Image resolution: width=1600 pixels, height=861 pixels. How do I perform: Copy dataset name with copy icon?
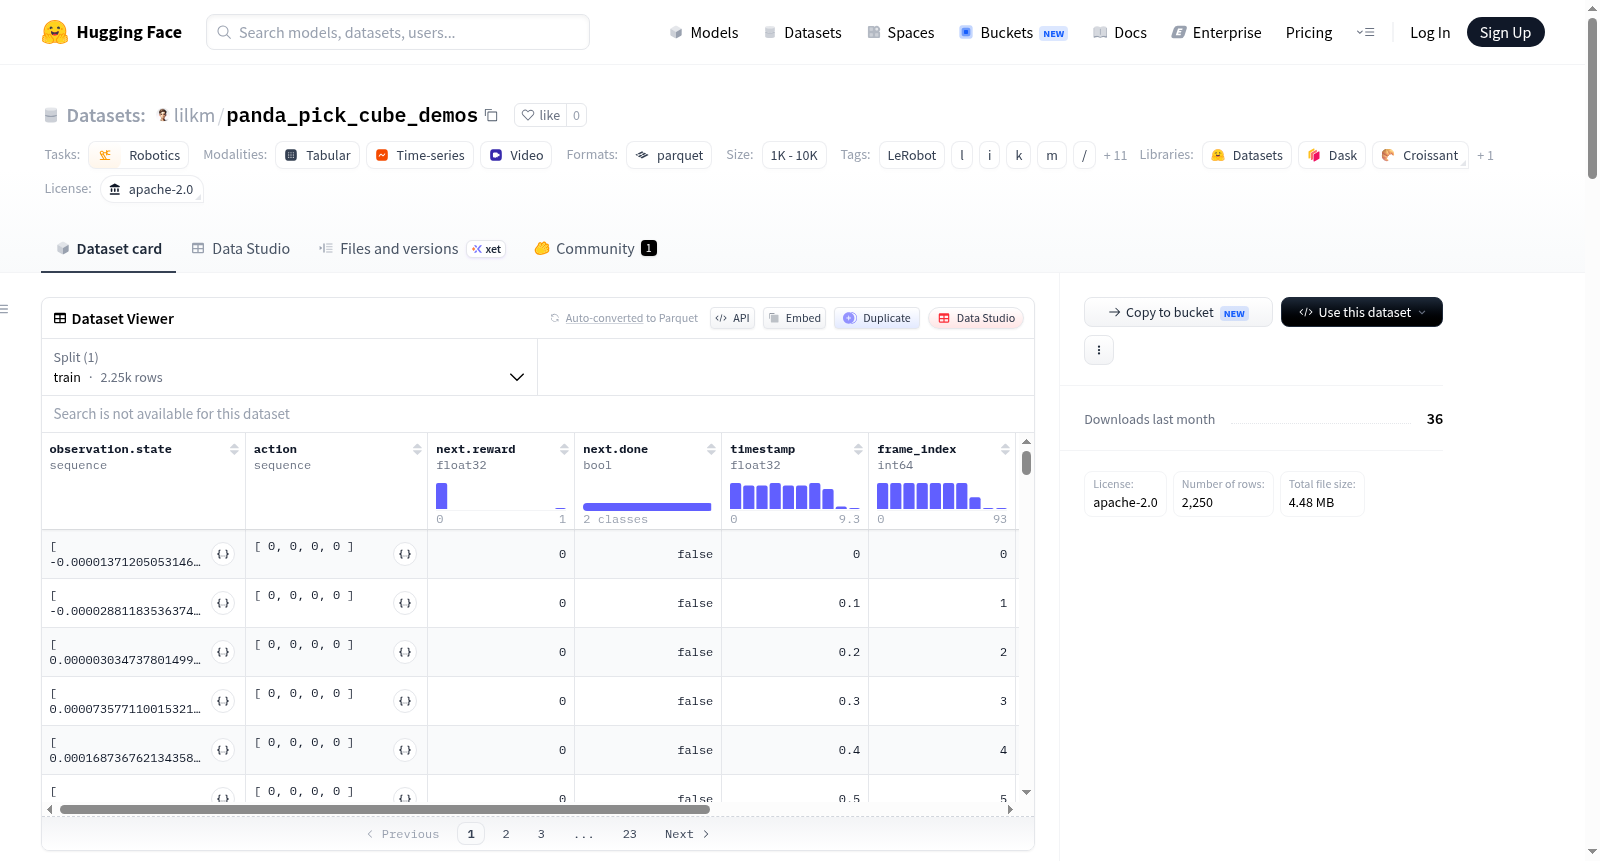(491, 115)
